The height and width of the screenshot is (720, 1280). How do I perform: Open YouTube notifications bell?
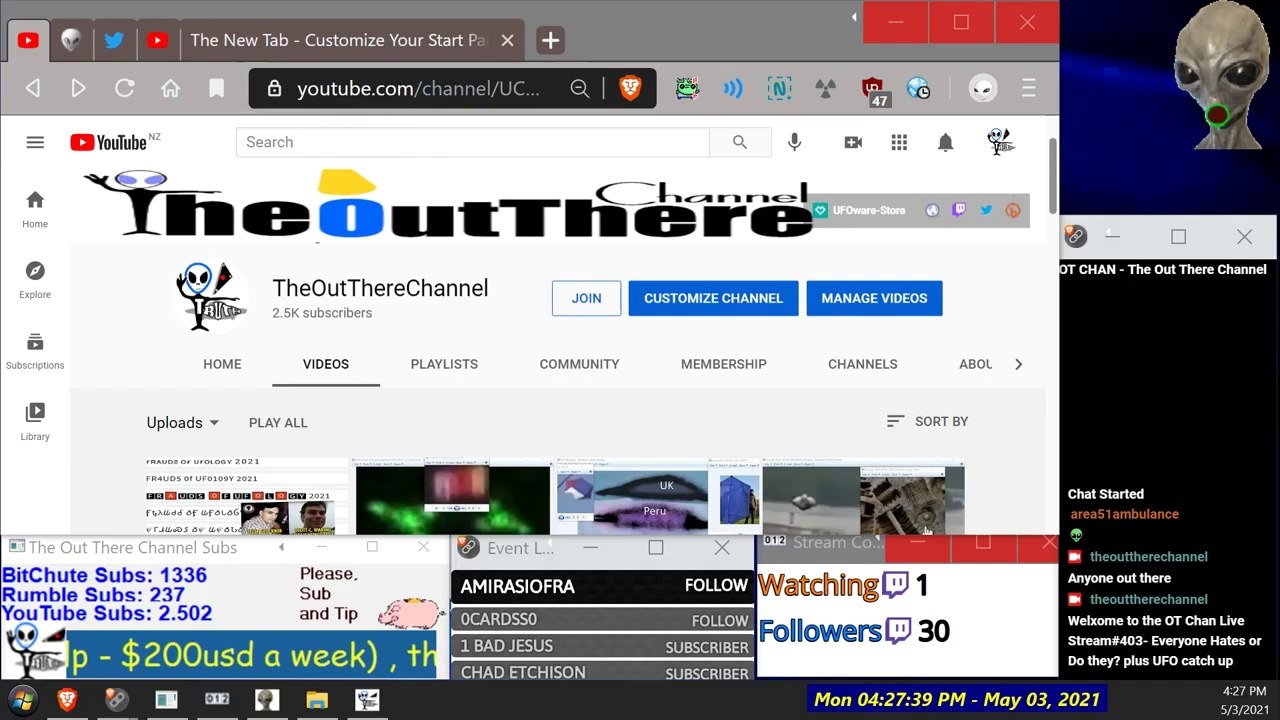pyautogui.click(x=945, y=142)
